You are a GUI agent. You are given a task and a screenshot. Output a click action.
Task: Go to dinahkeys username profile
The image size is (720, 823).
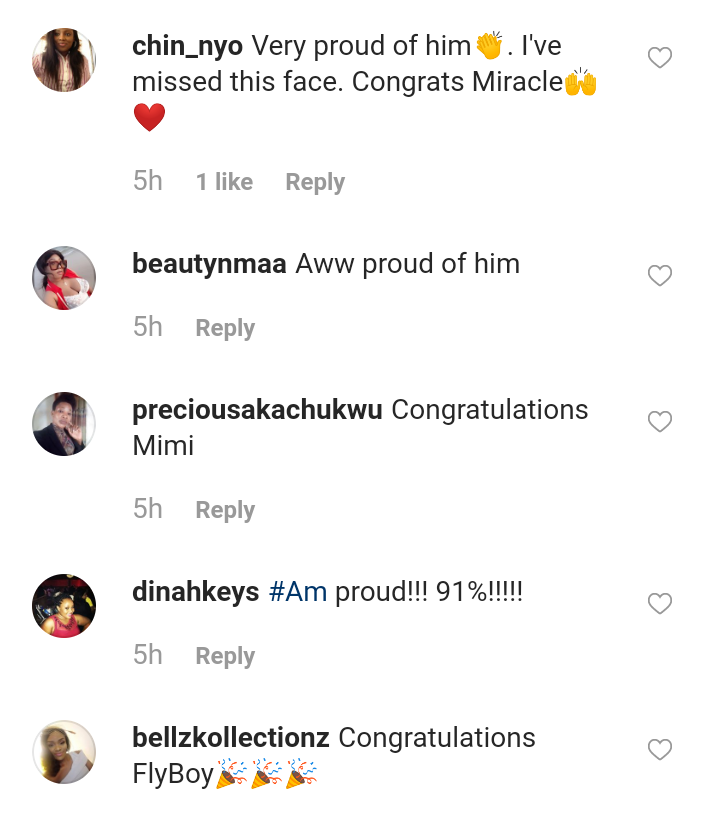point(196,592)
